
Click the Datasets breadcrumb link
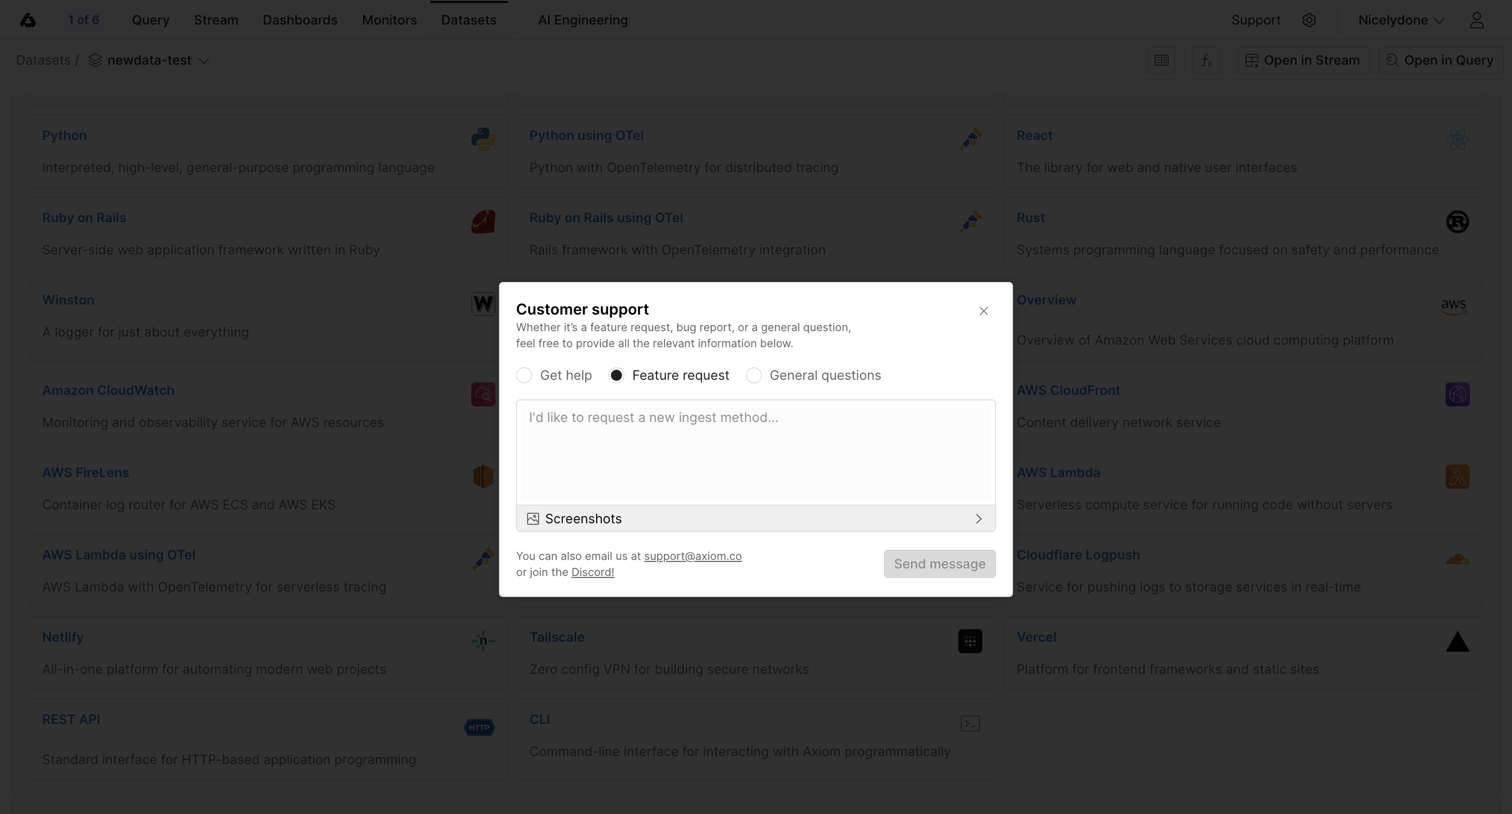point(43,60)
